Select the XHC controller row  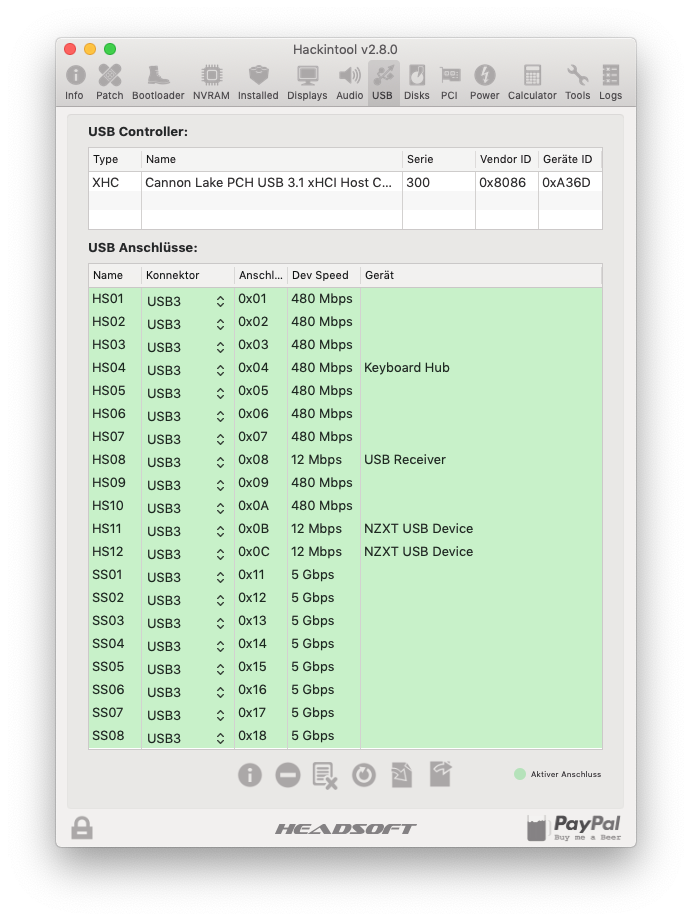(x=345, y=183)
